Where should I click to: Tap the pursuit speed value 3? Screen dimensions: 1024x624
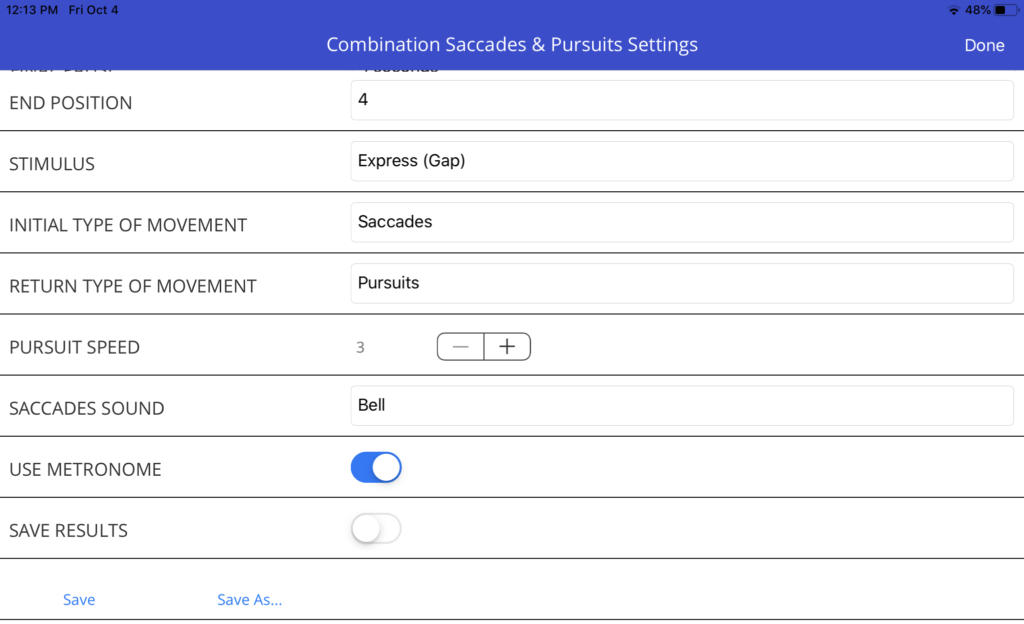360,347
